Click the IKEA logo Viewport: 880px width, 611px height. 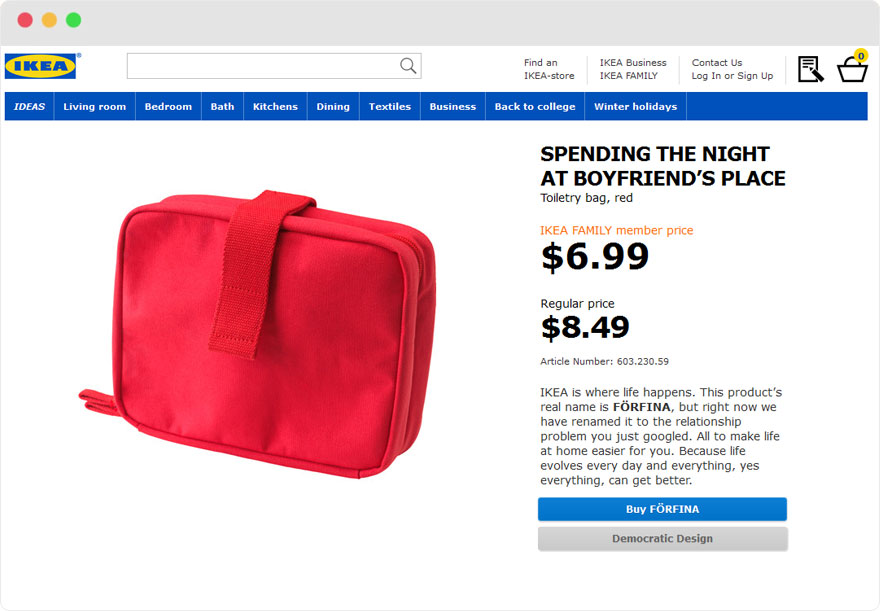40,66
